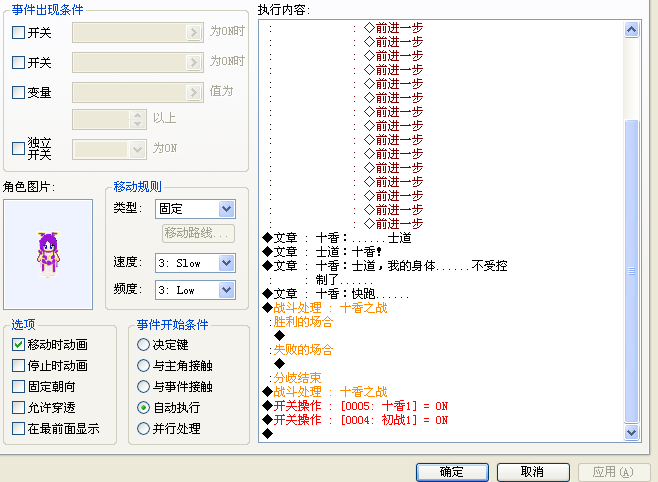Select 与主角接触 start condition
Image resolution: width=658 pixels, height=482 pixels.
point(144,365)
